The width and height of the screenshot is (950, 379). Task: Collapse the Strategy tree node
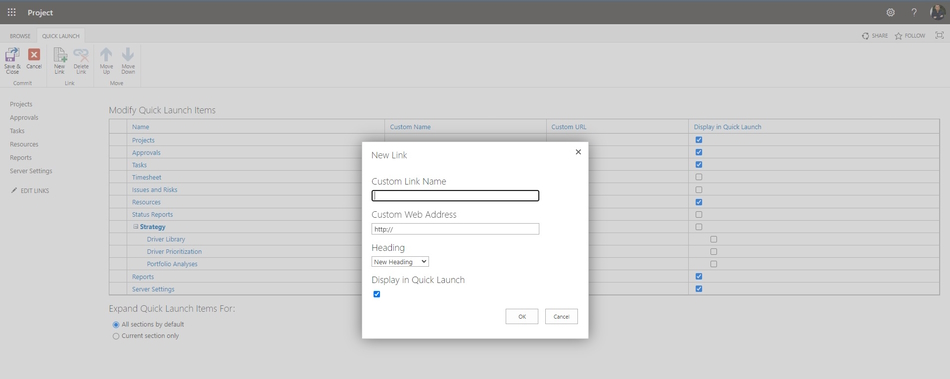(136, 226)
